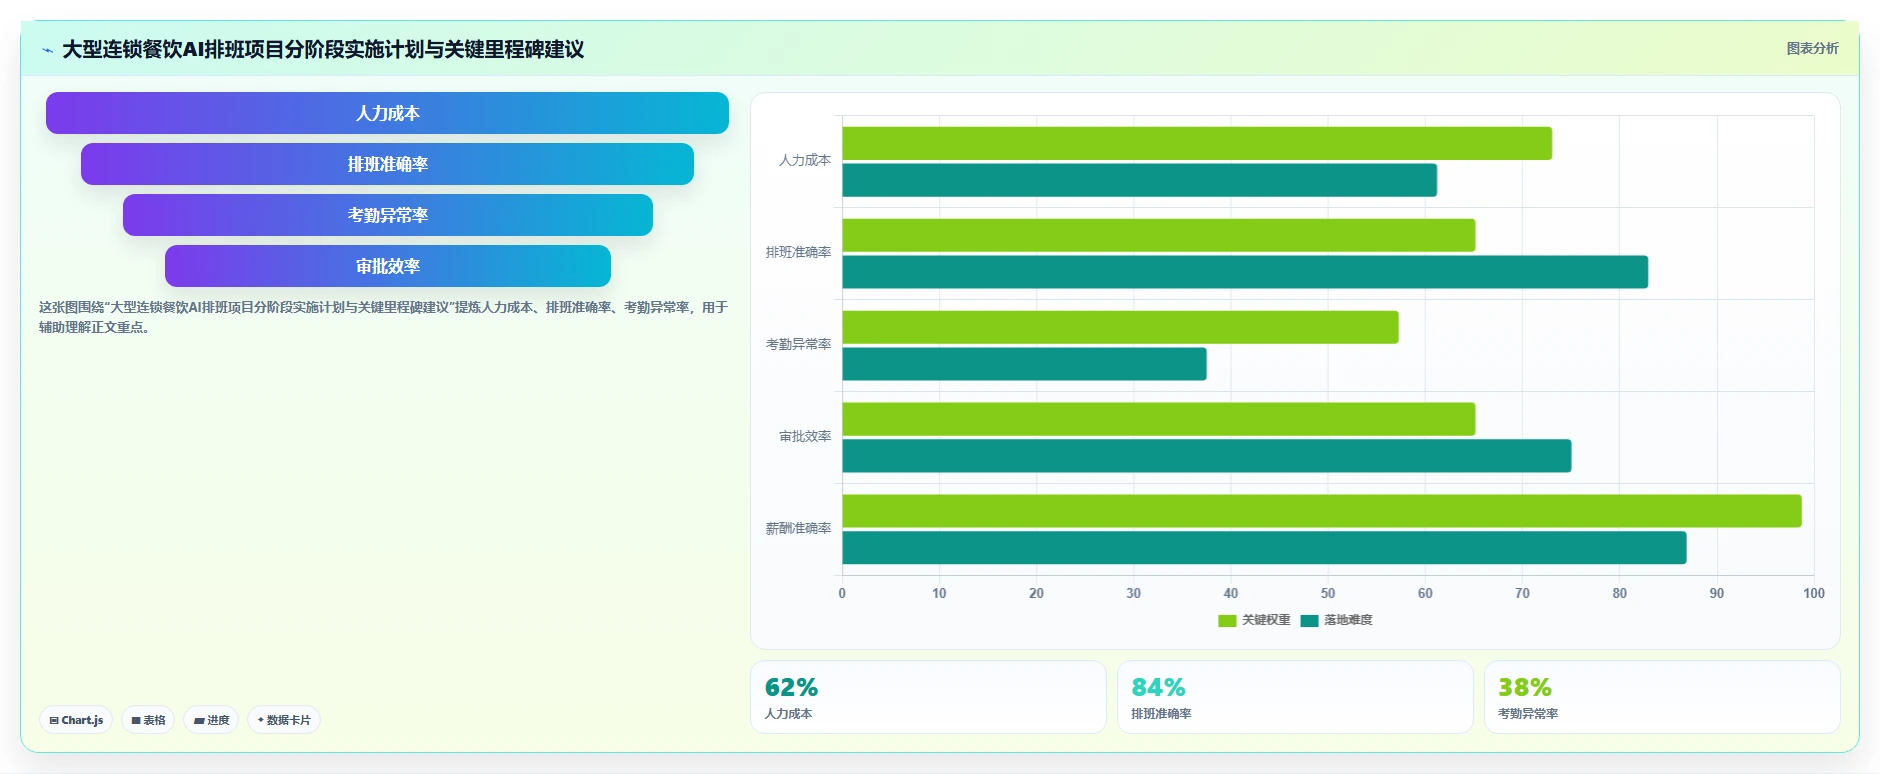Select the 排班准确率 funnel bar
This screenshot has width=1880, height=774.
point(387,164)
